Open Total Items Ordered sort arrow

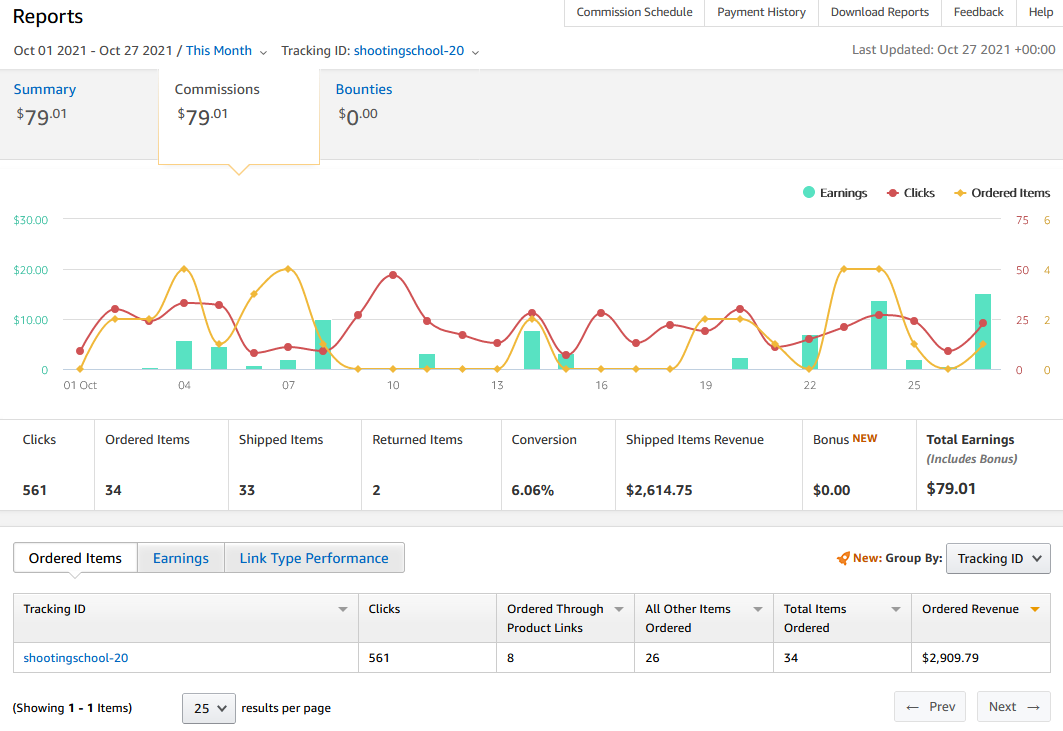(896, 609)
